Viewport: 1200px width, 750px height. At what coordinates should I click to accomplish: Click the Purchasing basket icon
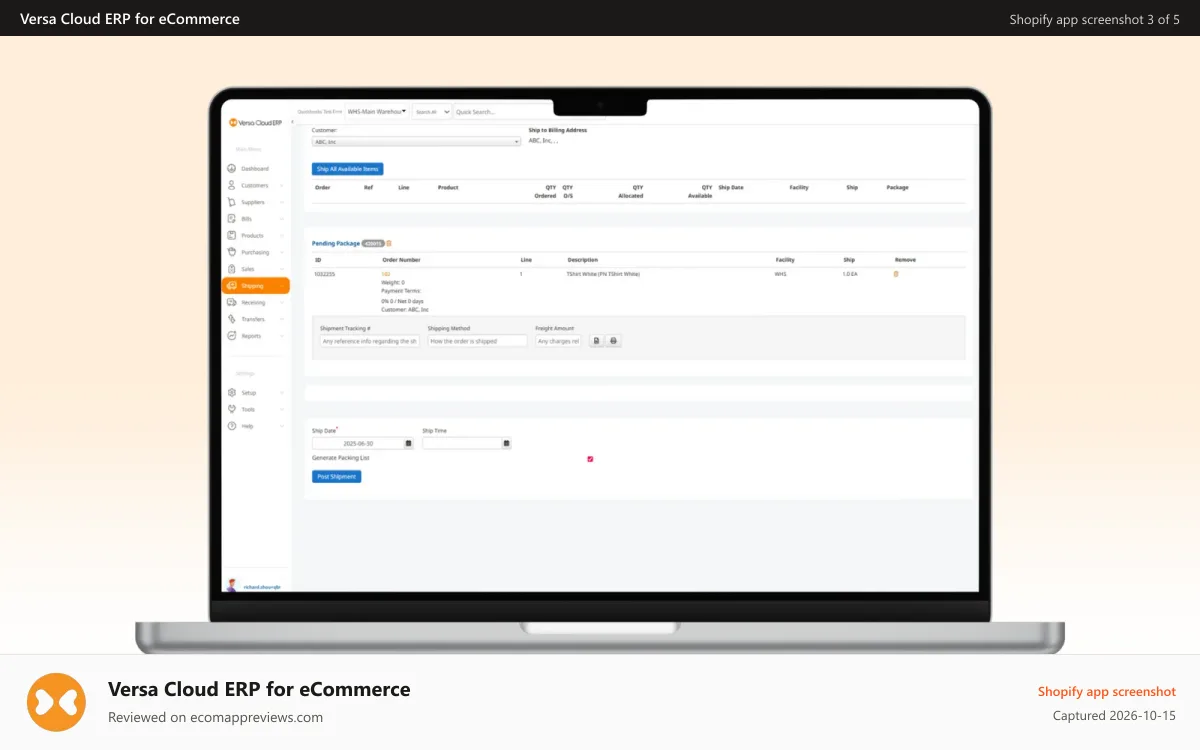(232, 252)
